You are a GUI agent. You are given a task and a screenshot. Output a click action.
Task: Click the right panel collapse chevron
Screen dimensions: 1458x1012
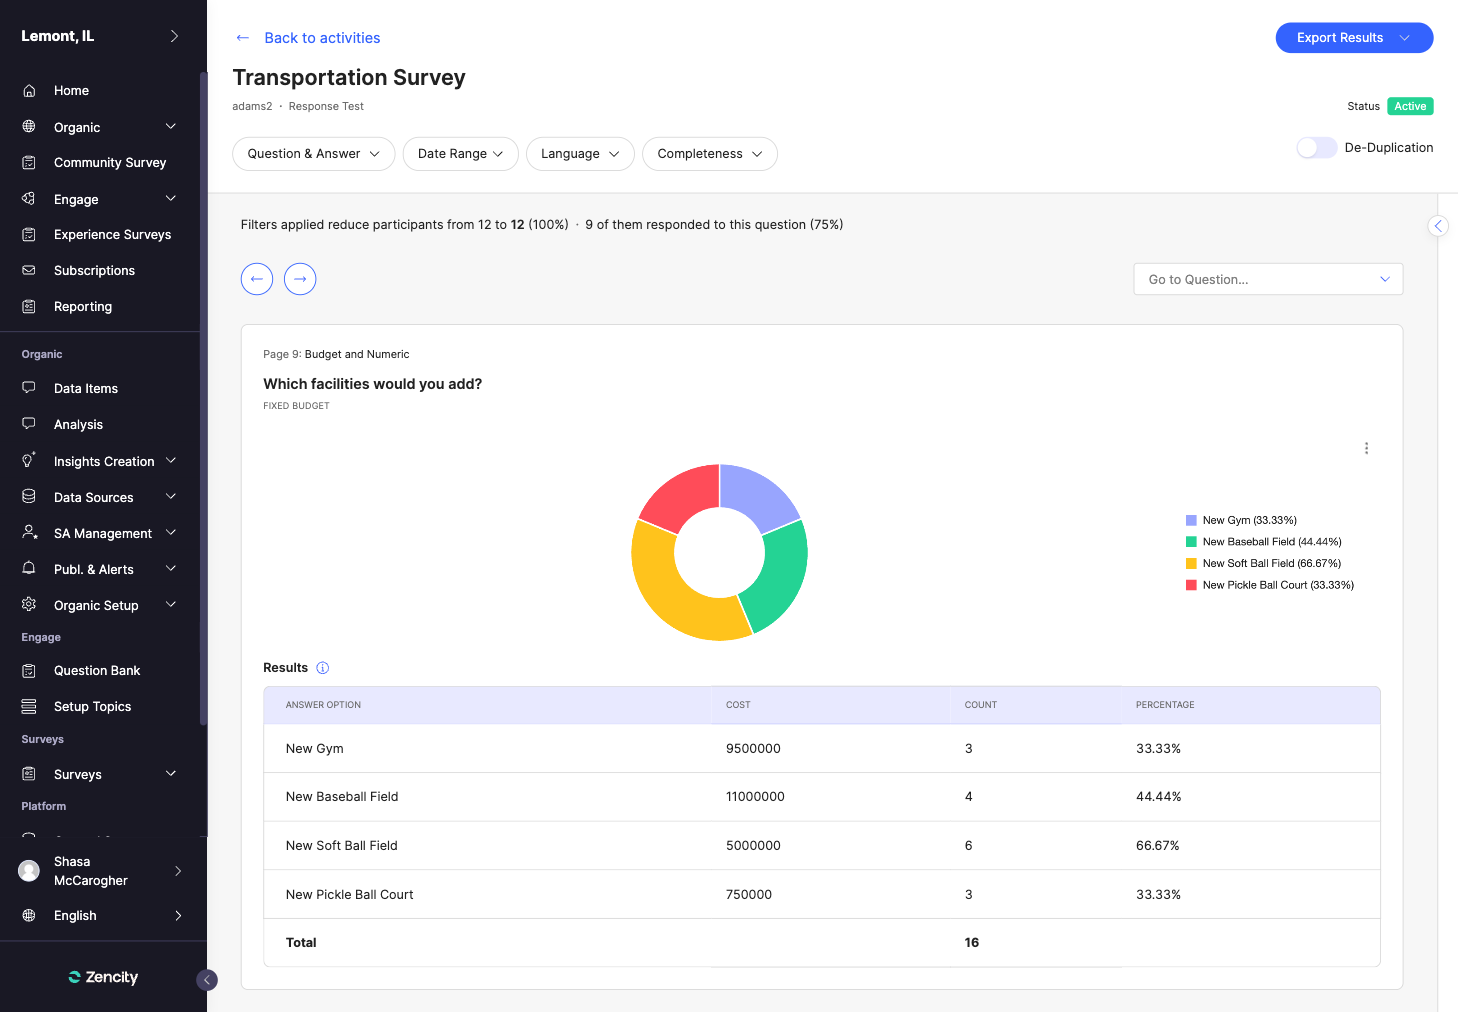(x=1438, y=226)
